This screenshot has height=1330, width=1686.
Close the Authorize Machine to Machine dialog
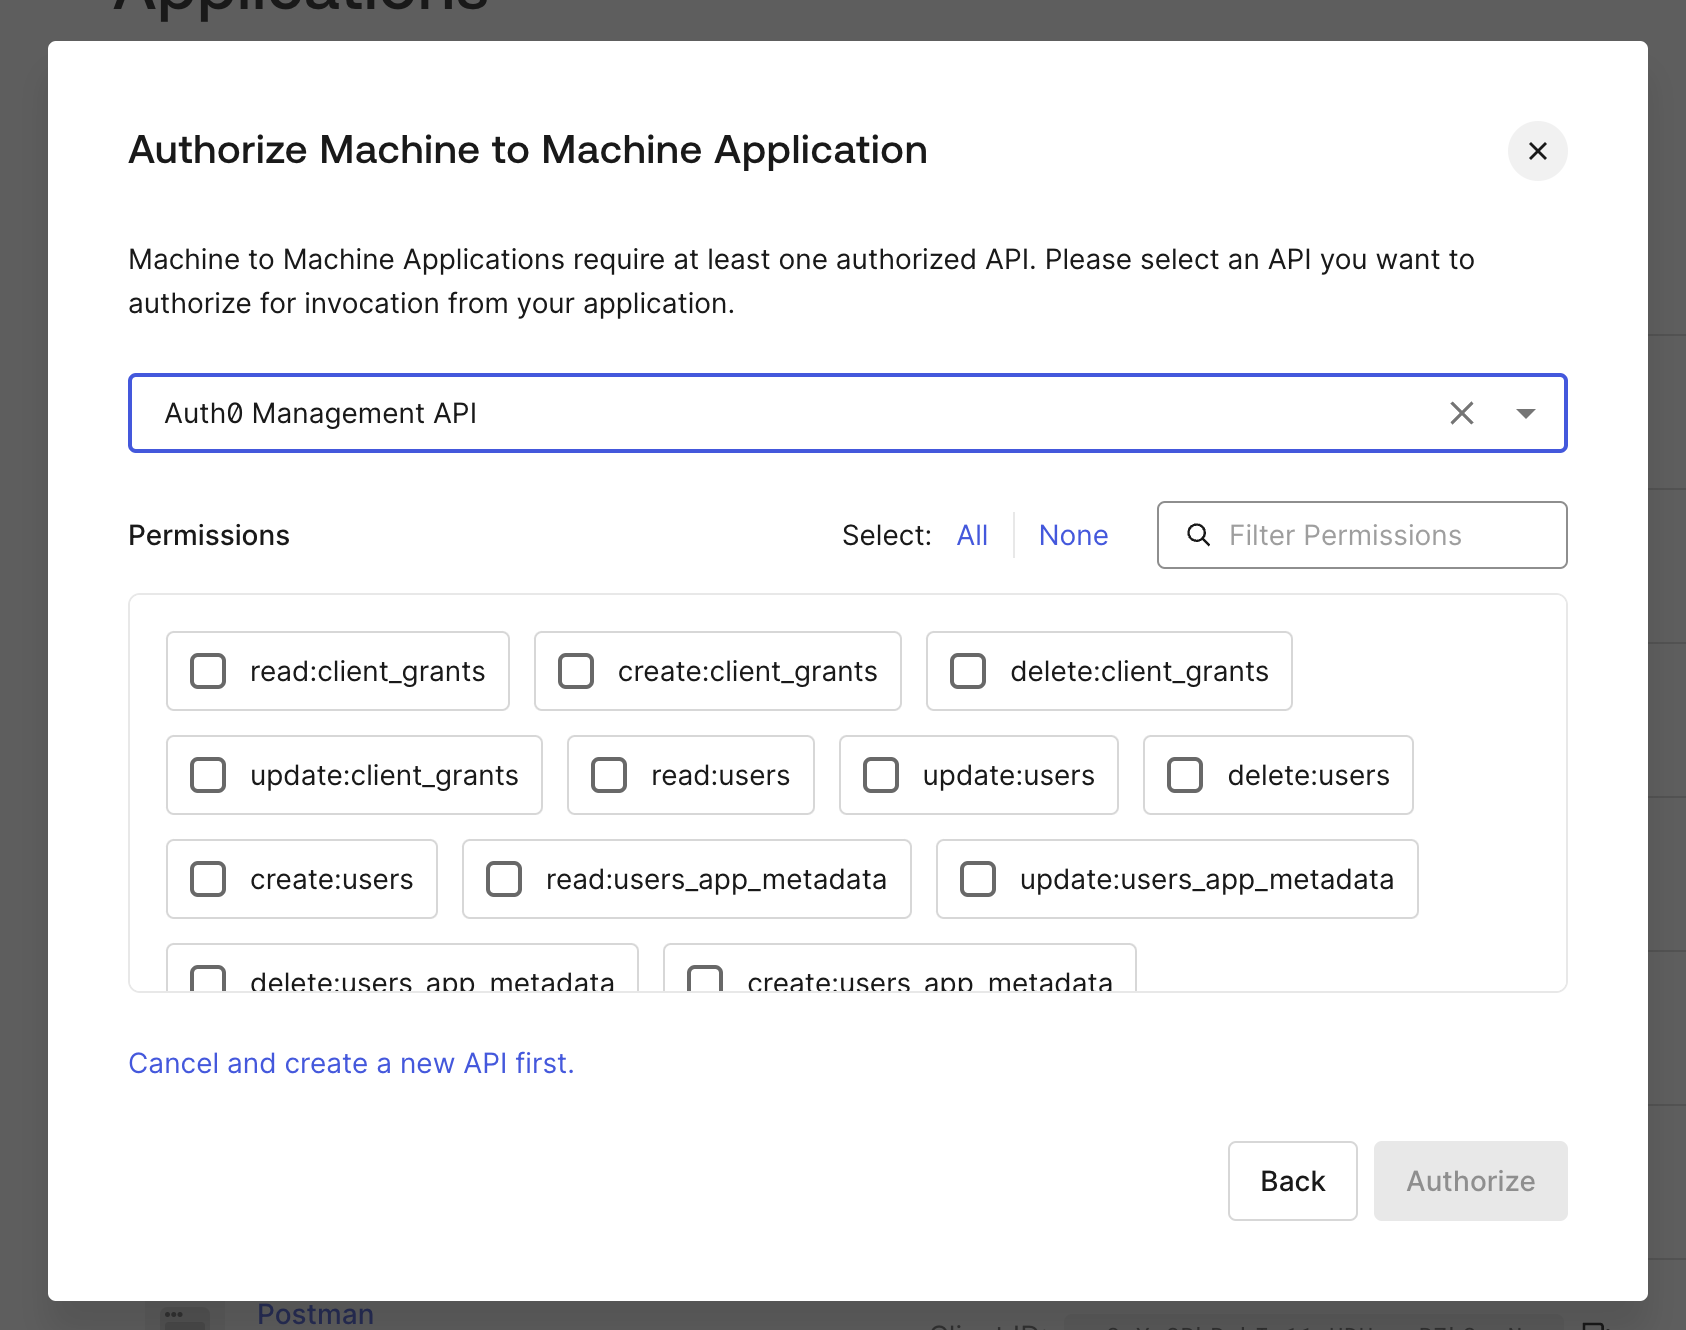click(1537, 151)
